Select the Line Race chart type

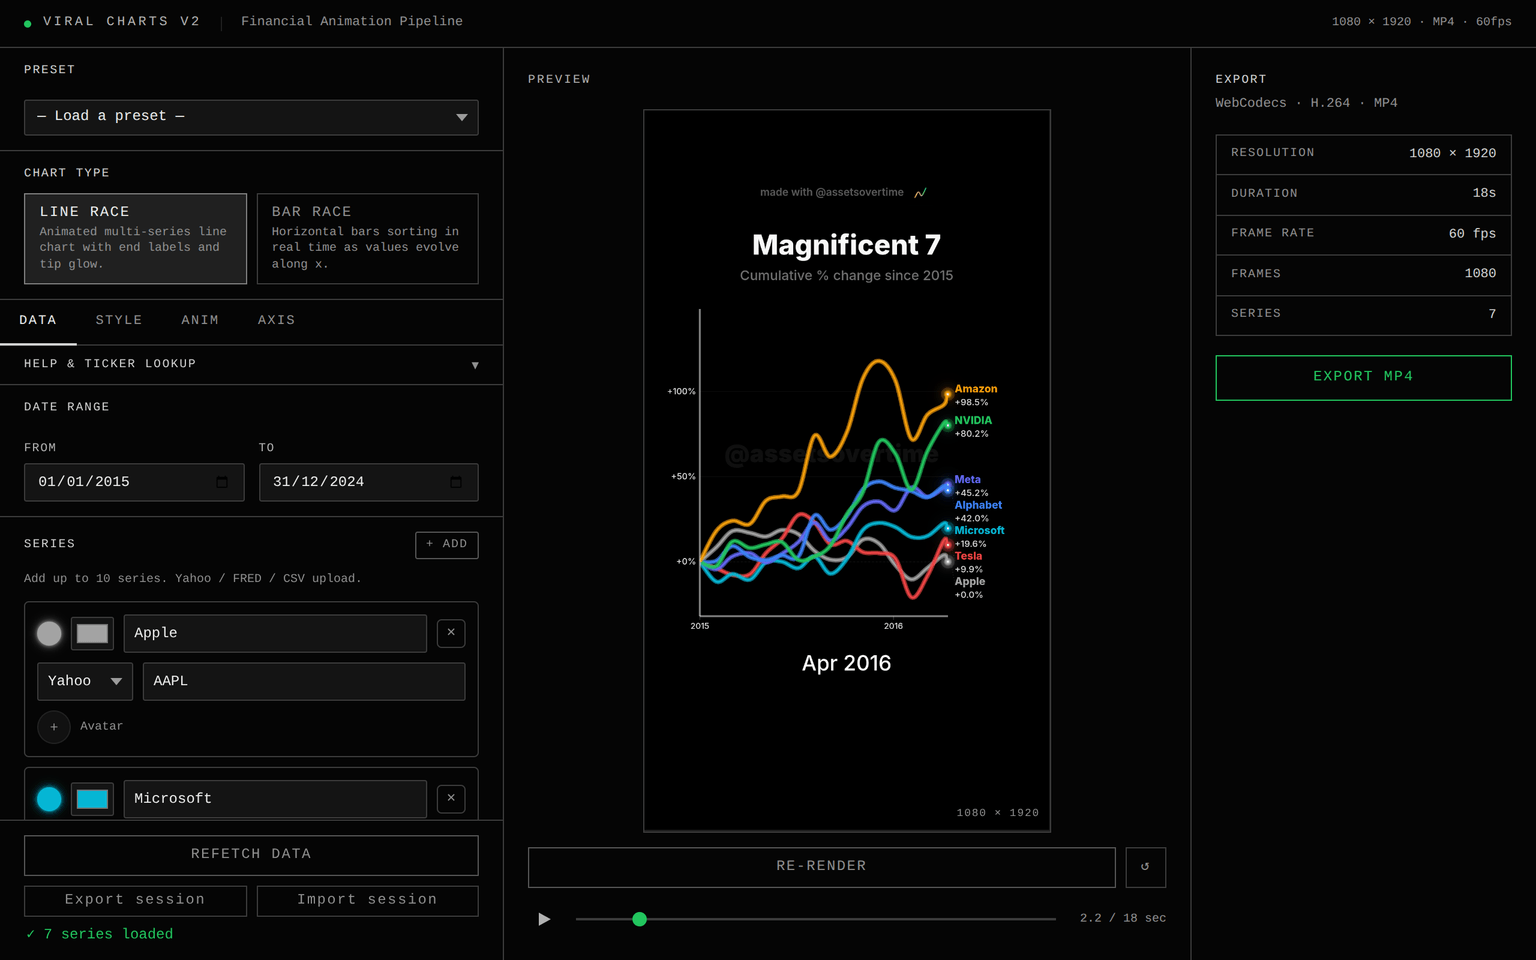135,239
